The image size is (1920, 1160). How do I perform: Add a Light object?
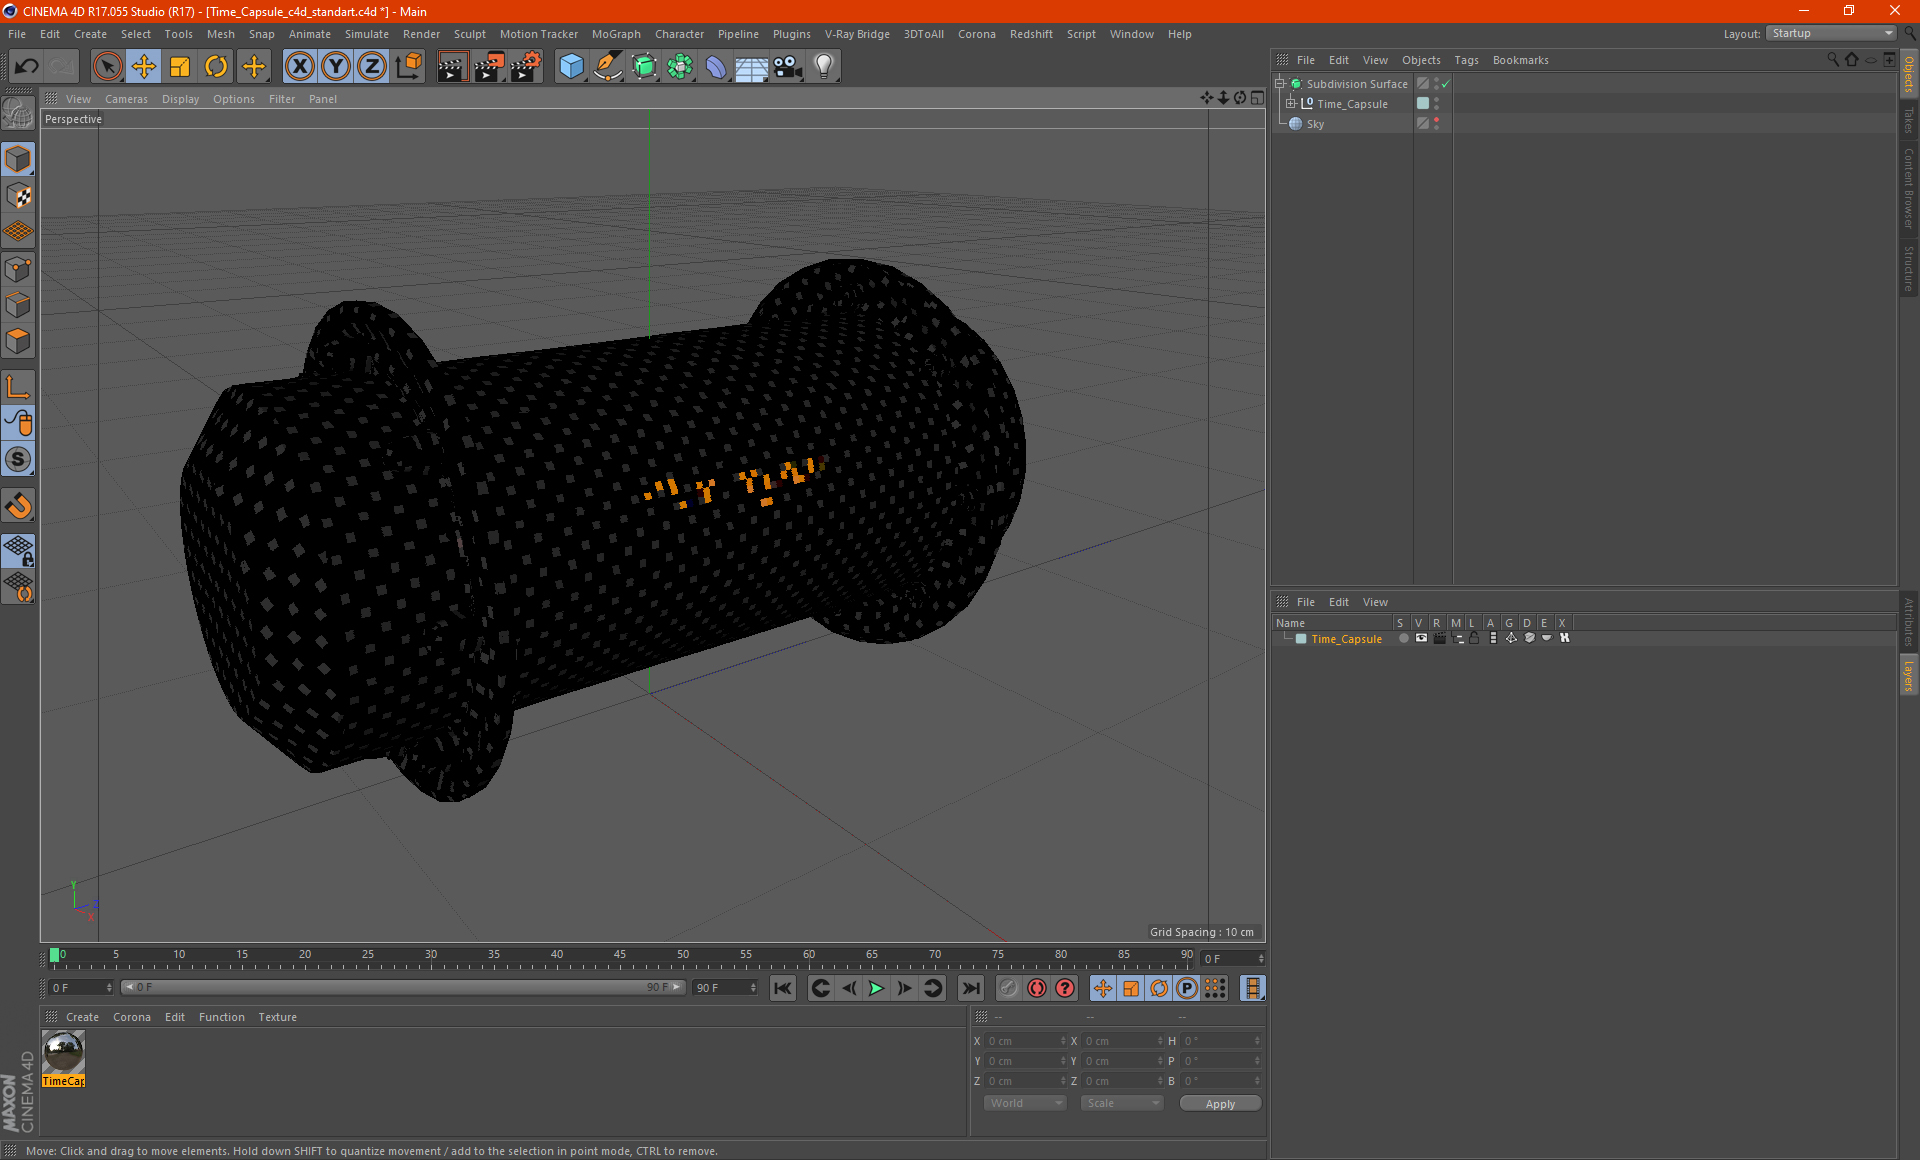pyautogui.click(x=824, y=67)
